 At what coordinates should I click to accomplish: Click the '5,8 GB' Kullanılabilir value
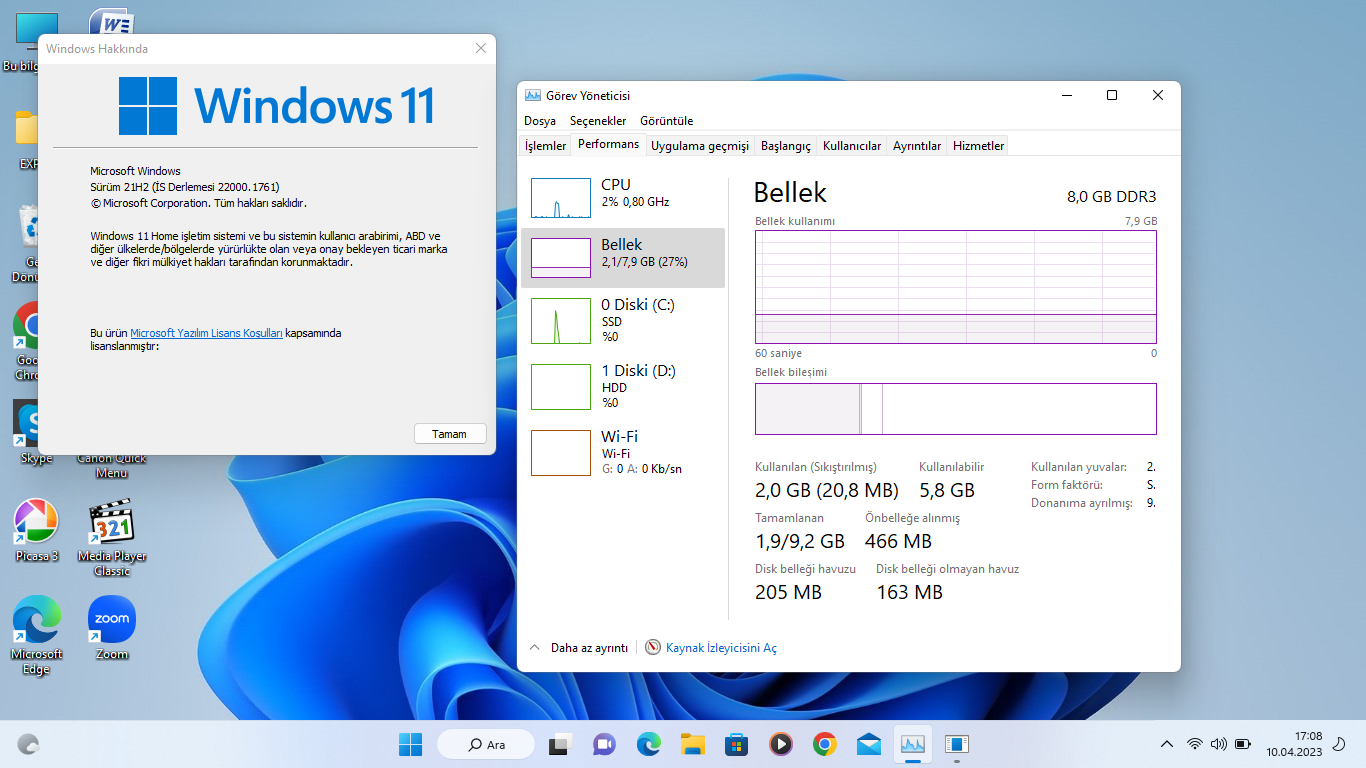pyautogui.click(x=947, y=490)
